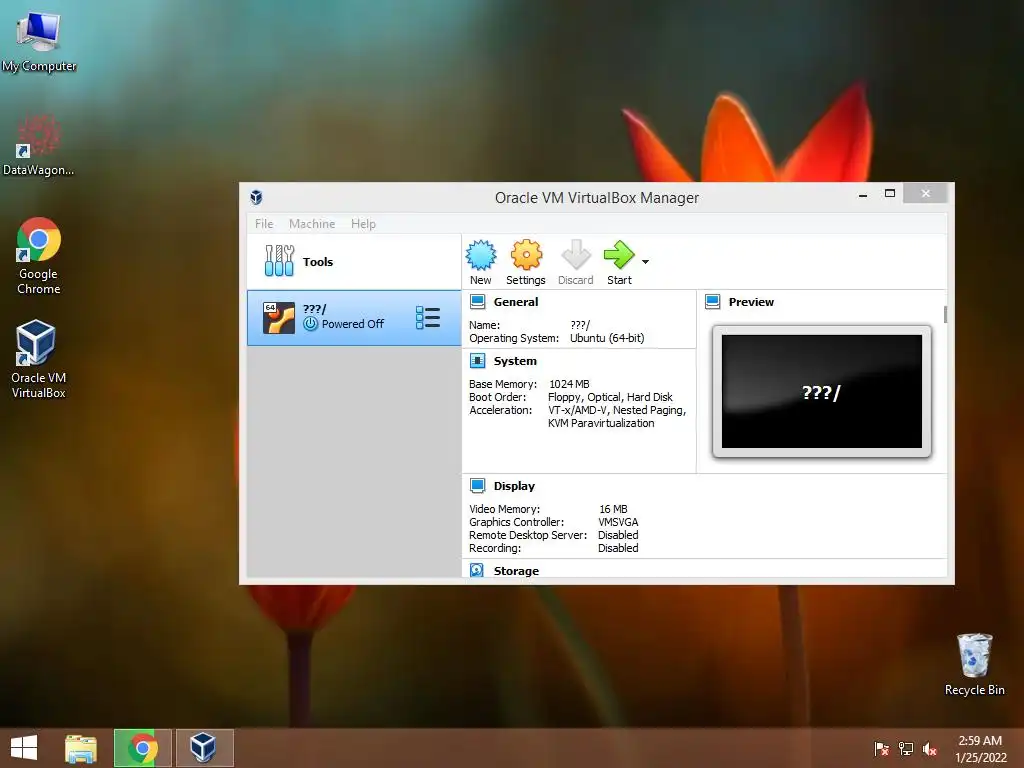Screen dimensions: 1024x768
Task: Click Floppy, Optical, Hard Disk boot order
Action: click(x=610, y=397)
